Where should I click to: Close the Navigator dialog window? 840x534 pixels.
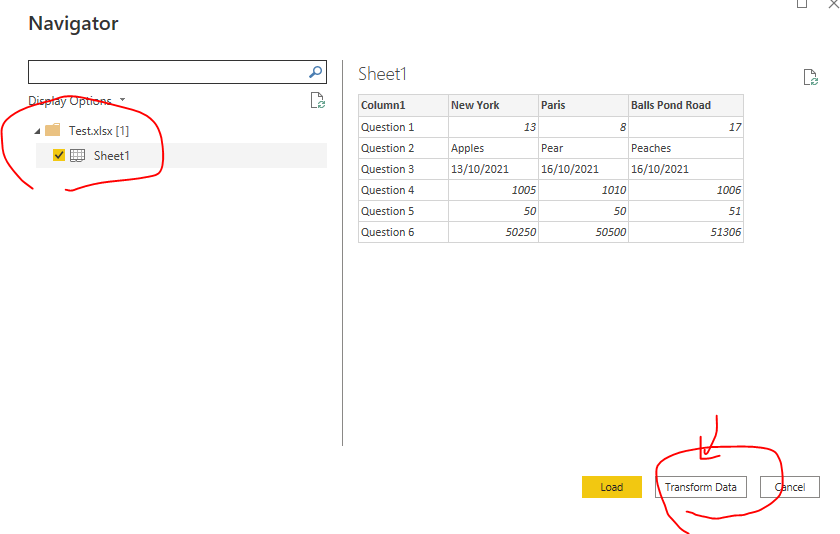tap(834, 4)
